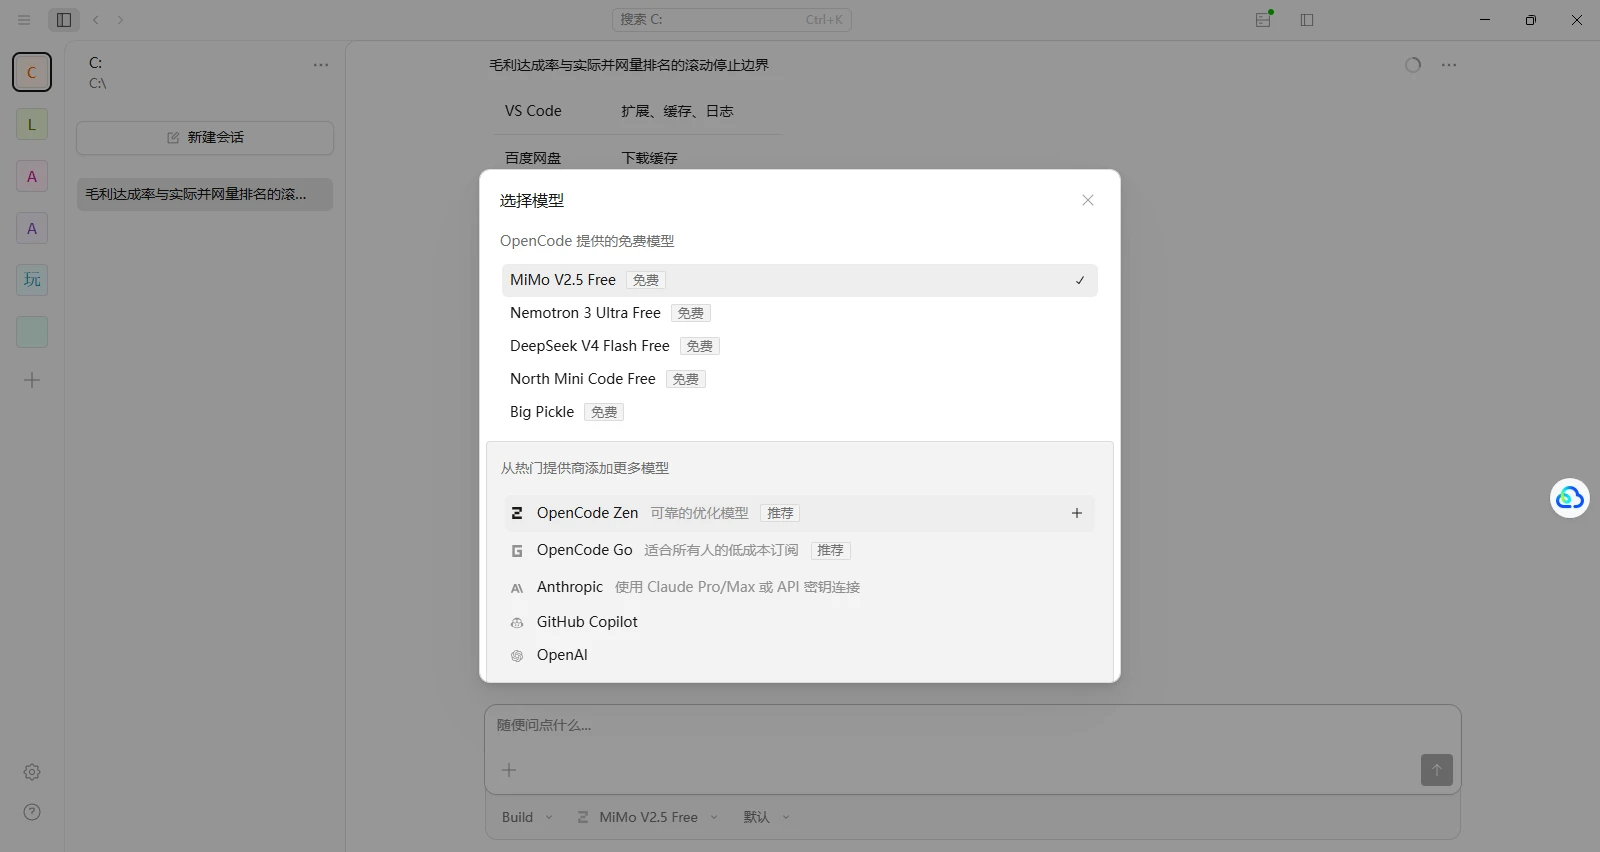This screenshot has width=1600, height=852.
Task: Click the 推荐 tag beside OpenCode Go
Action: 830,550
